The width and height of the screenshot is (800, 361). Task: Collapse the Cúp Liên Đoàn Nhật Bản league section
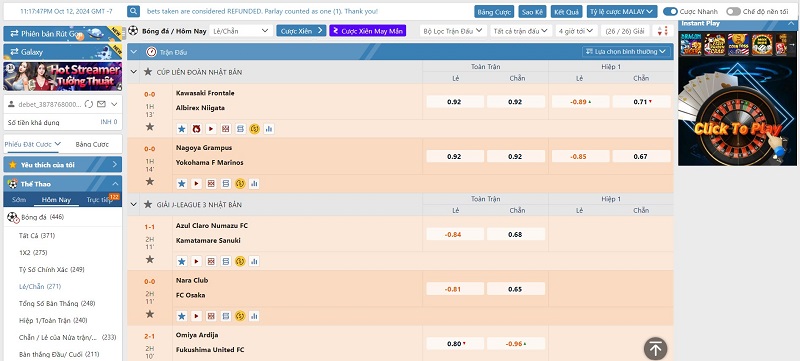[x=134, y=72]
